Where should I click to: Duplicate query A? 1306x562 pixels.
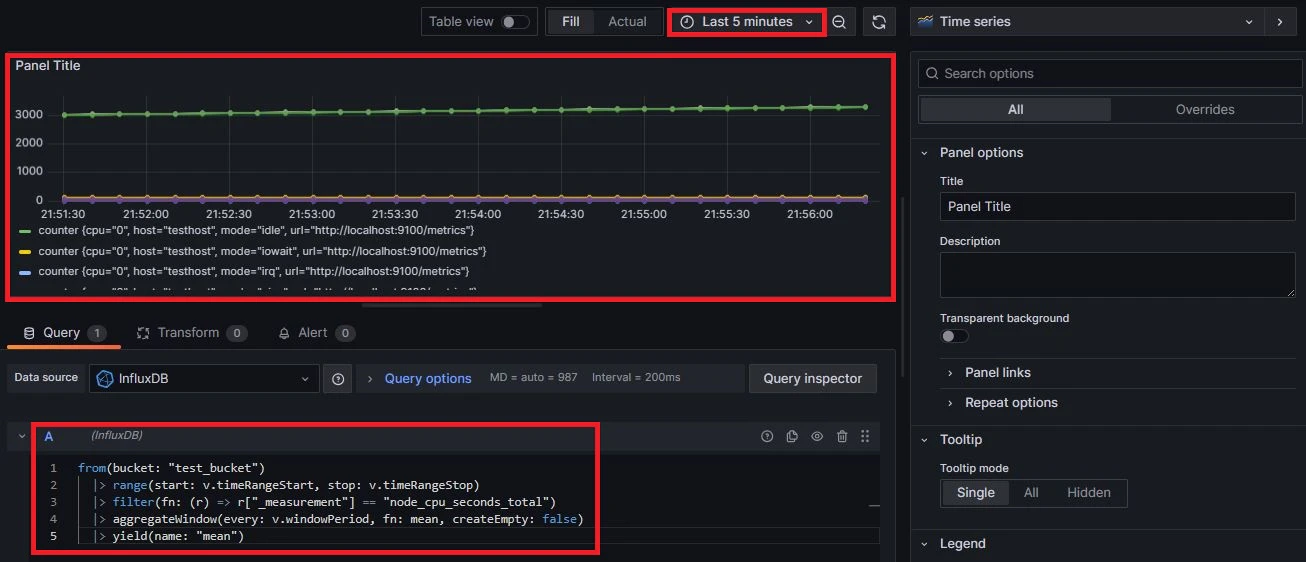(792, 436)
